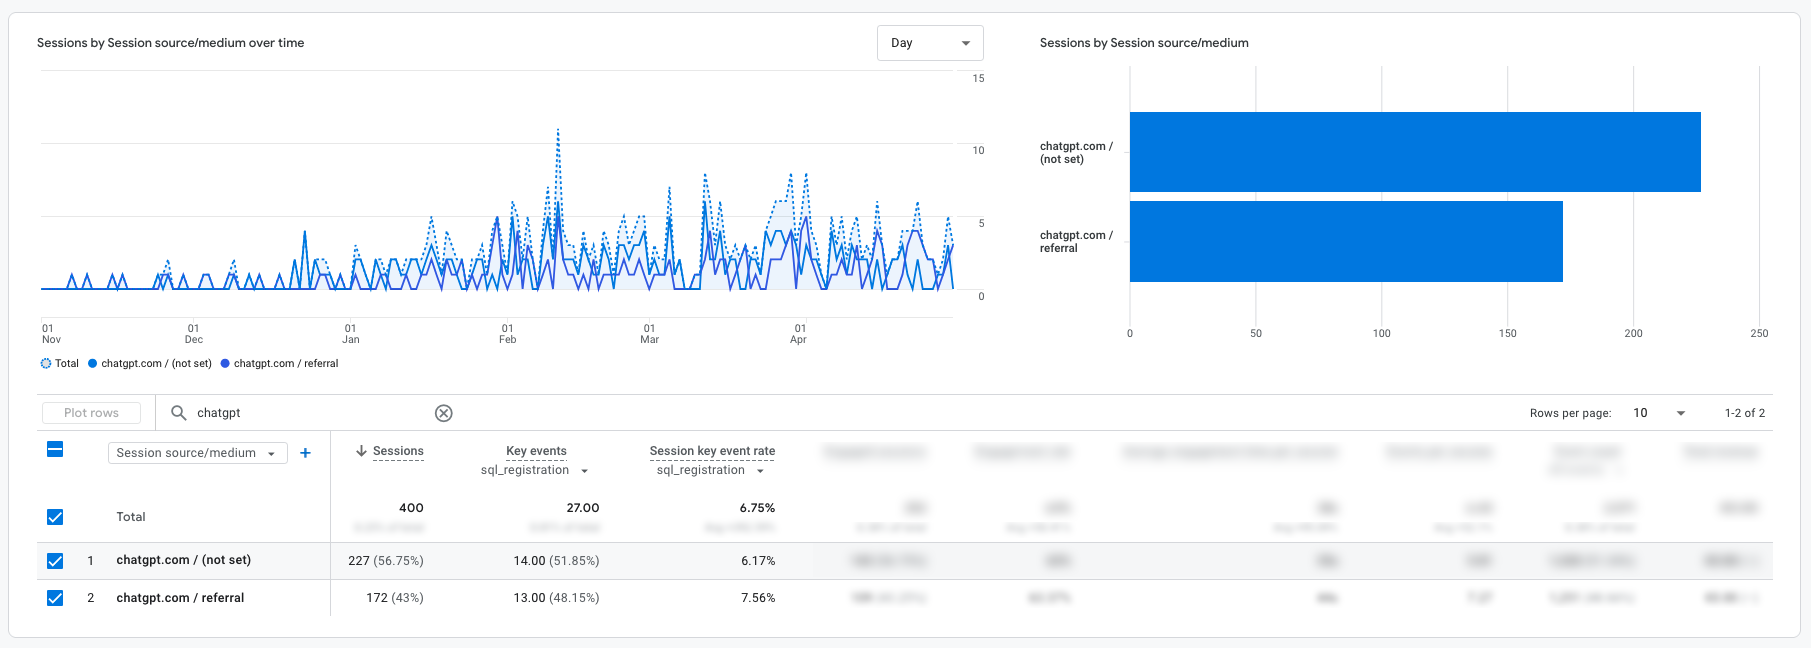Click the 27.00 key events total
Viewport: 1811px width, 648px height.
click(583, 508)
